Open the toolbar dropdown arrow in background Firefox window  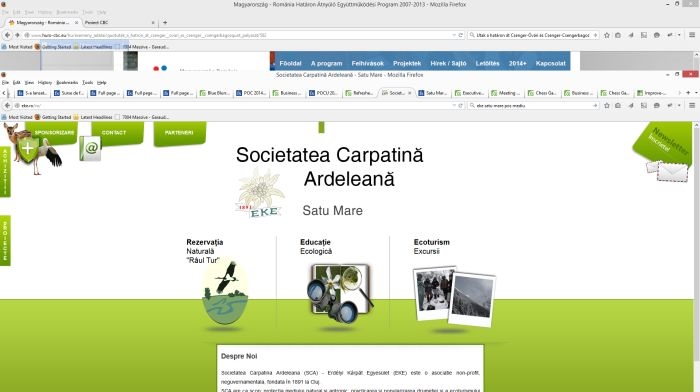(x=679, y=35)
